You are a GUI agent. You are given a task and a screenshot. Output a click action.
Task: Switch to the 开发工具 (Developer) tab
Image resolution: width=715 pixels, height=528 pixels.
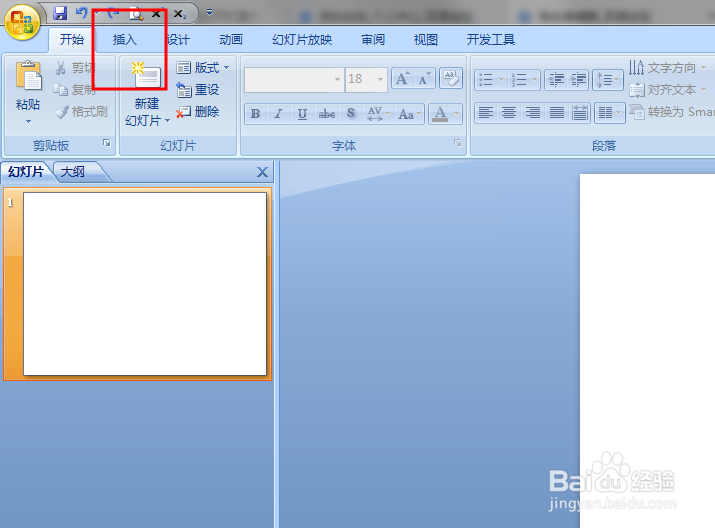click(491, 40)
